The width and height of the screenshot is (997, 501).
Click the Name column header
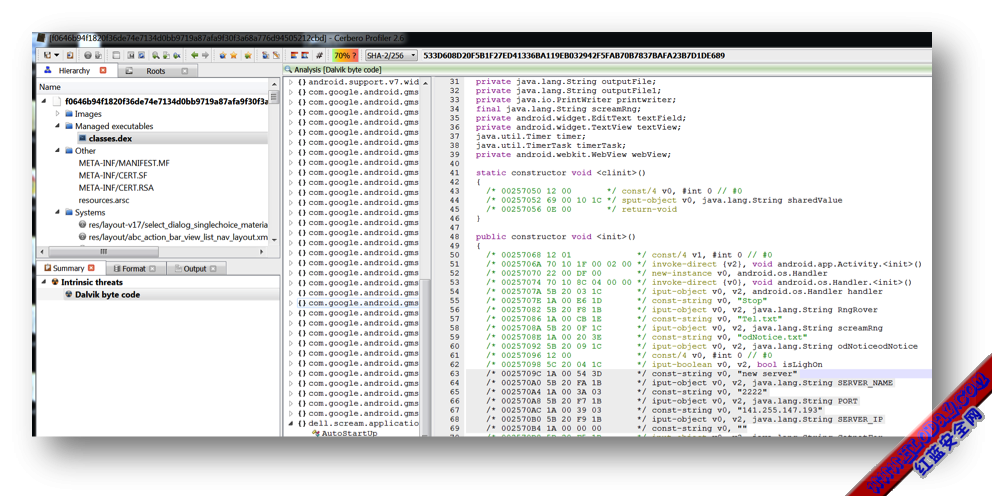pos(153,87)
